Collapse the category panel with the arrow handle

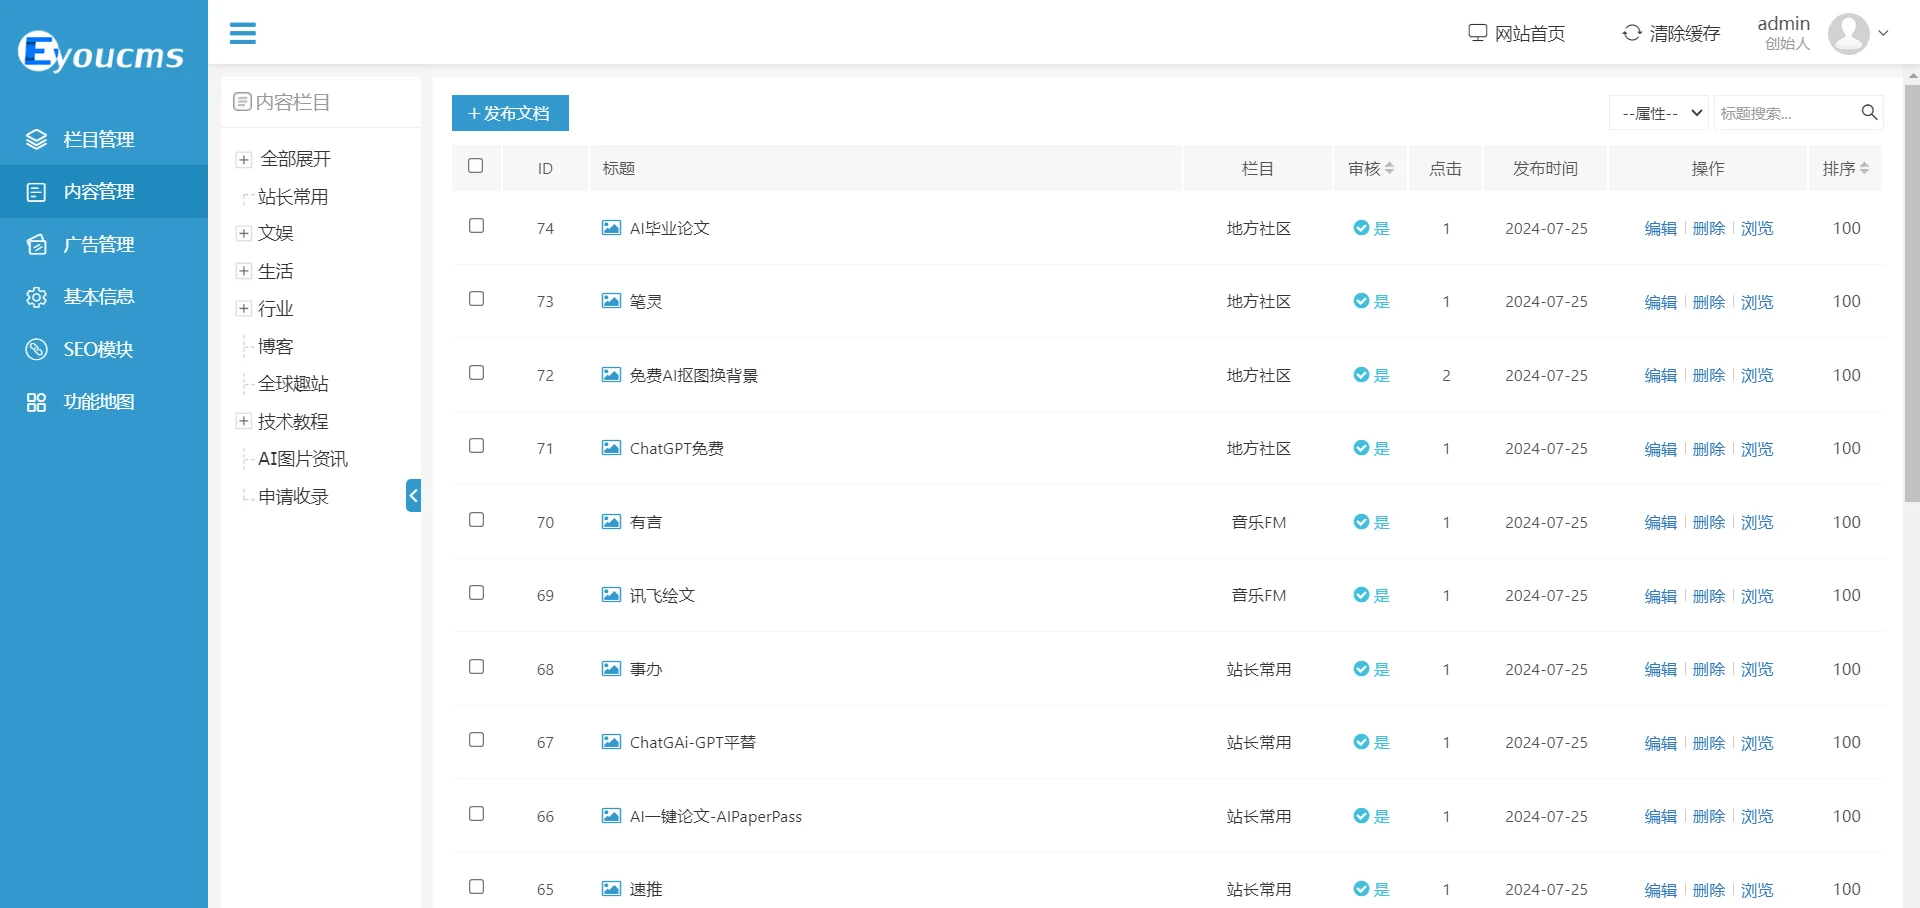[x=413, y=495]
